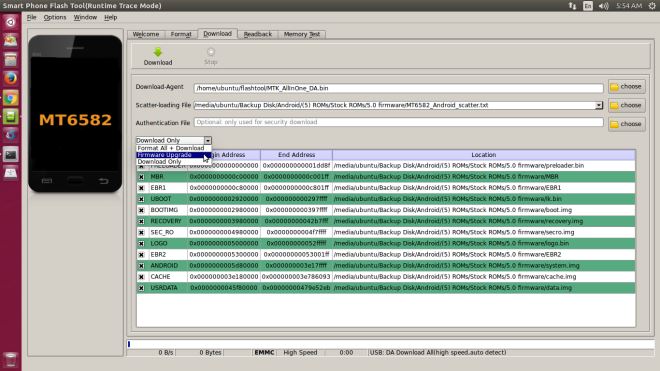
Task: Click the Authentication File input field
Action: pos(399,122)
